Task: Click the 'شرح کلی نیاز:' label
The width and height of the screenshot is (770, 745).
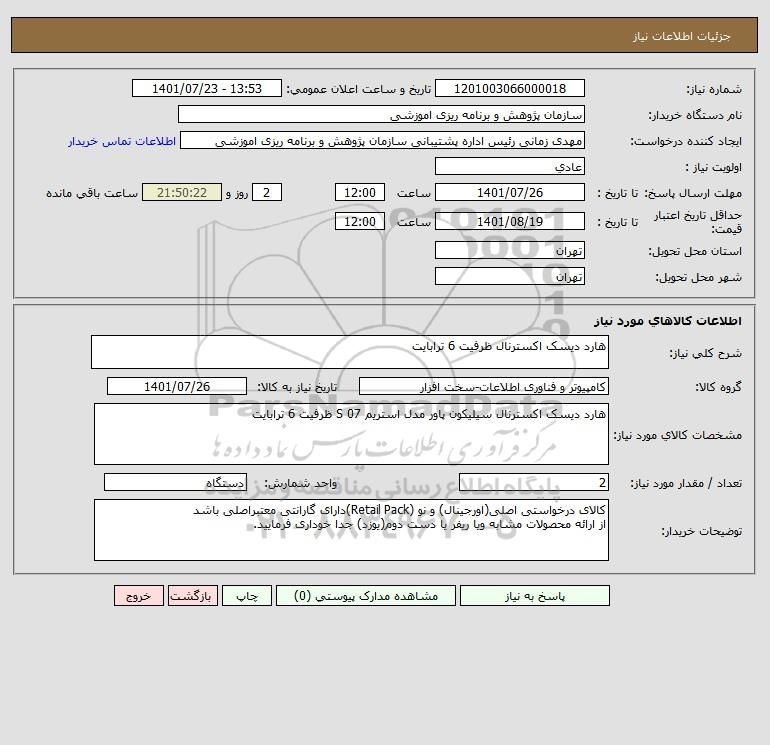Action: 706,353
